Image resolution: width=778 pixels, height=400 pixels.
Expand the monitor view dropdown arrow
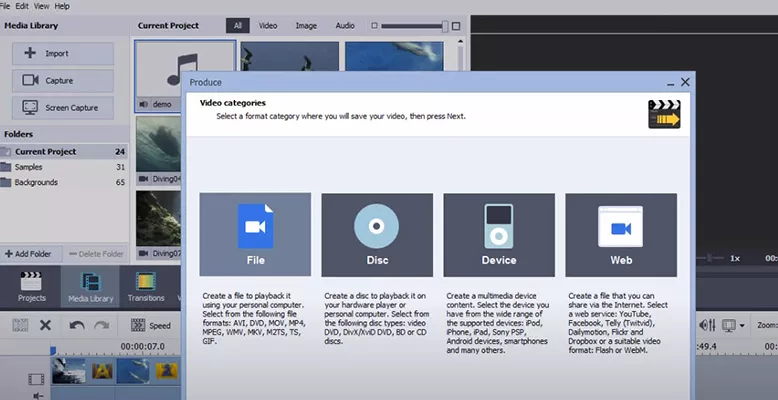coord(742,326)
